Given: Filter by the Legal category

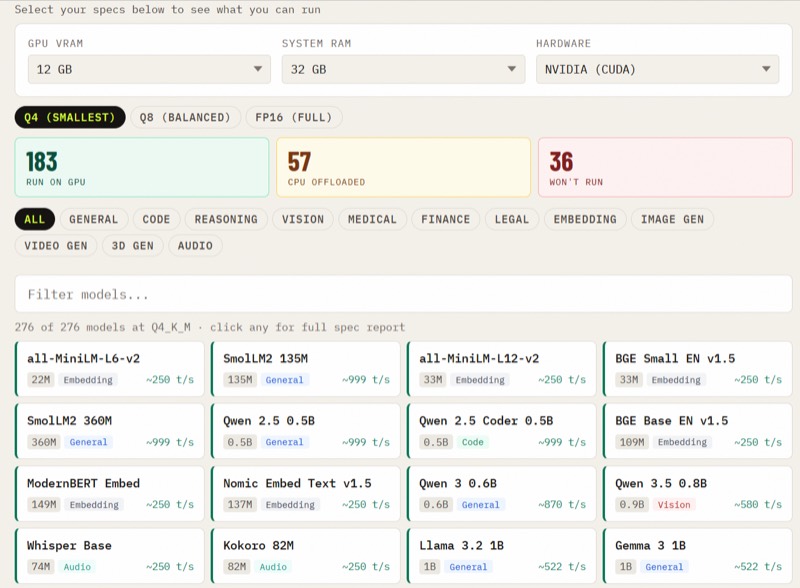Looking at the screenshot, I should [512, 219].
